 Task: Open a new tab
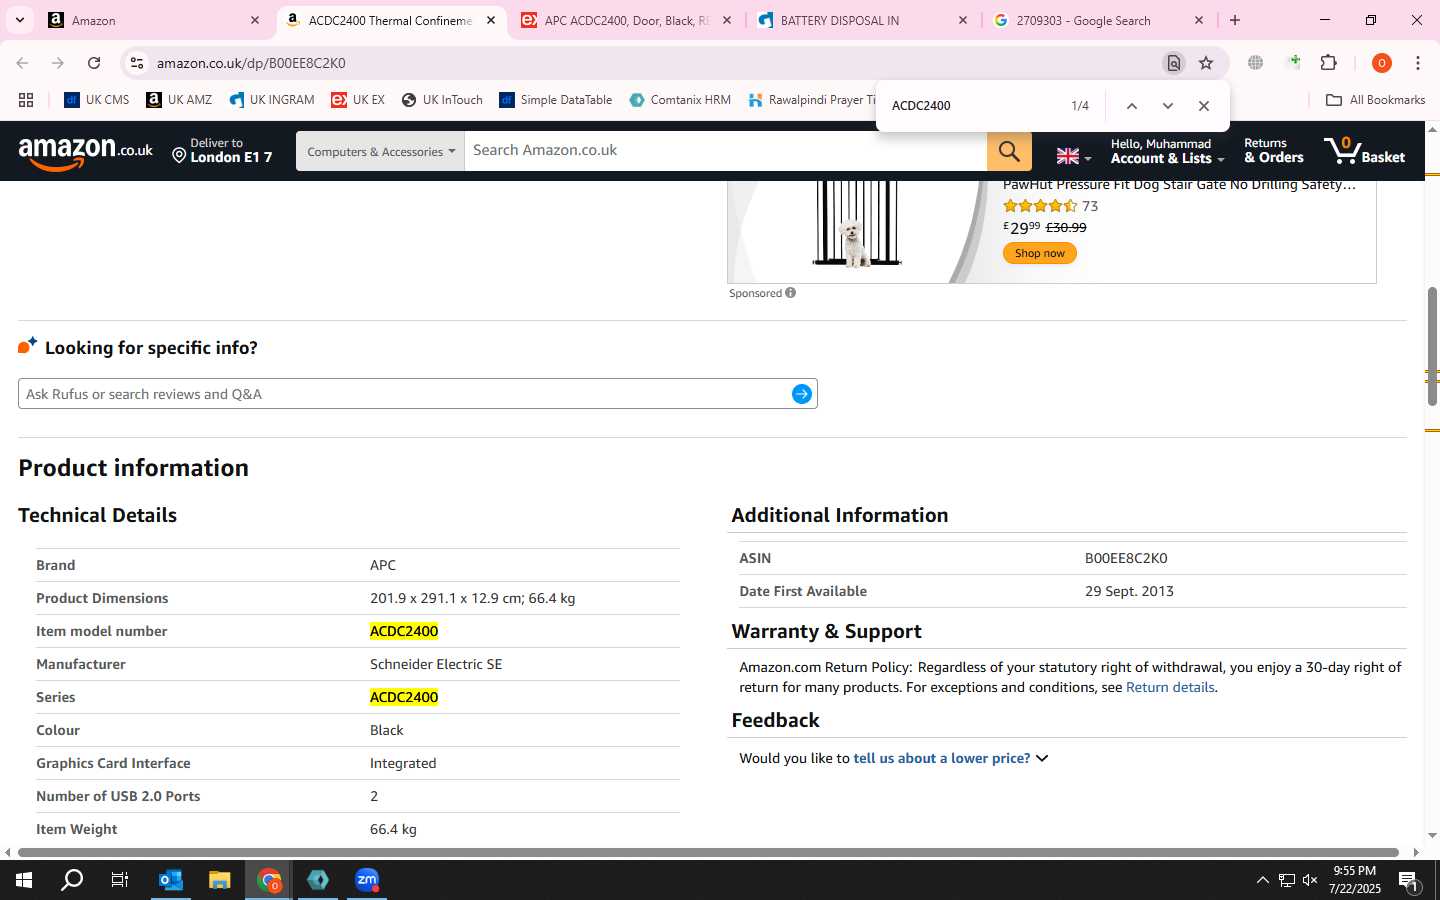tap(1235, 20)
